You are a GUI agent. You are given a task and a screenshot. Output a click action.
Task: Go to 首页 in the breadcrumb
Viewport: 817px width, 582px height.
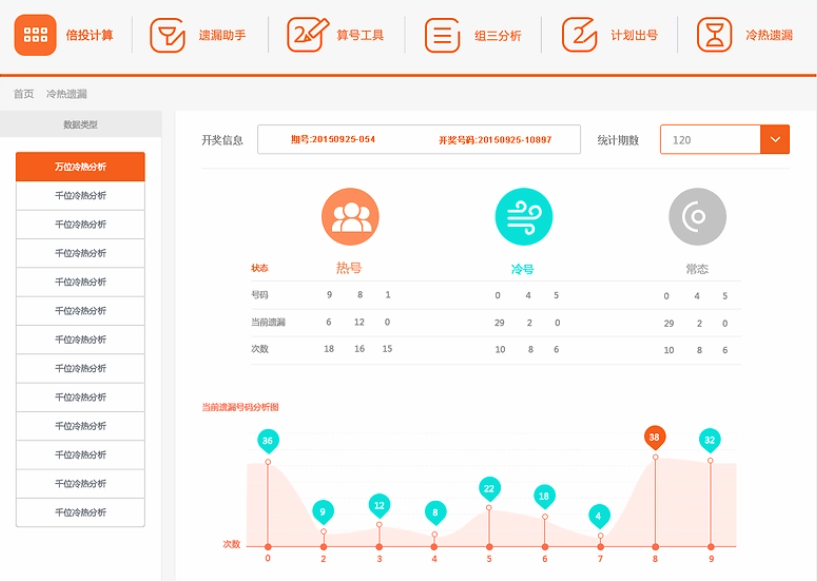pos(23,94)
